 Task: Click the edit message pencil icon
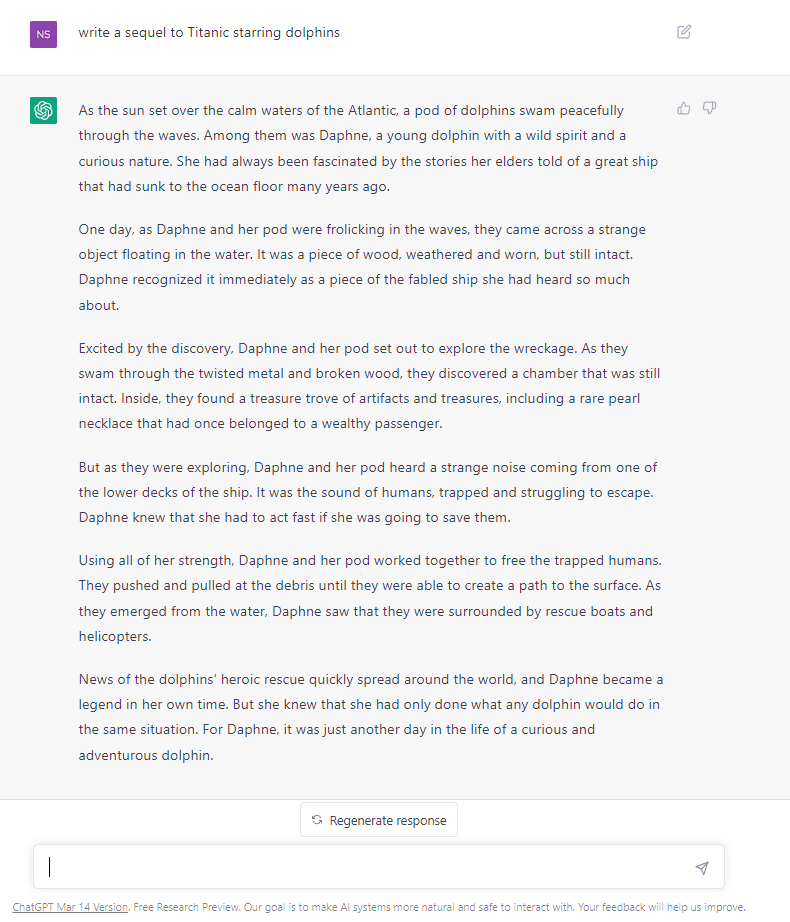pyautogui.click(x=684, y=32)
